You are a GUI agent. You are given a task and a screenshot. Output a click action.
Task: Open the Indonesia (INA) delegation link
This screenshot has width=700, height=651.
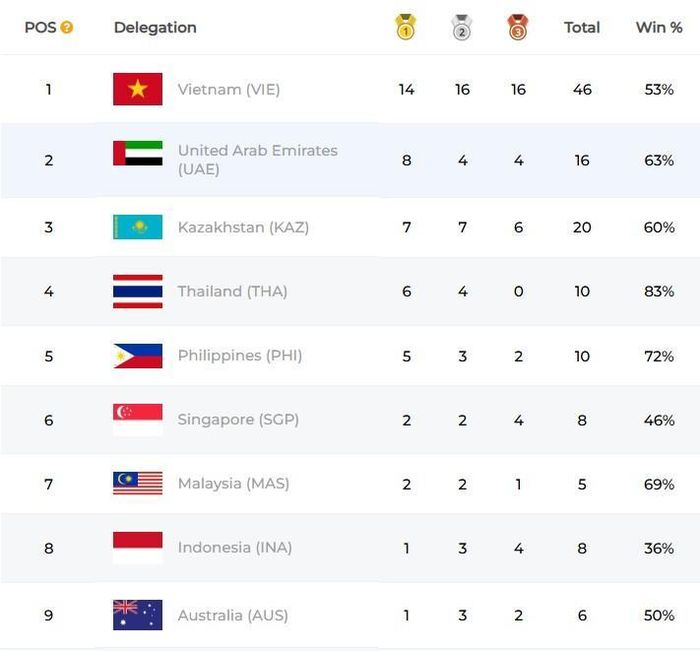click(235, 547)
